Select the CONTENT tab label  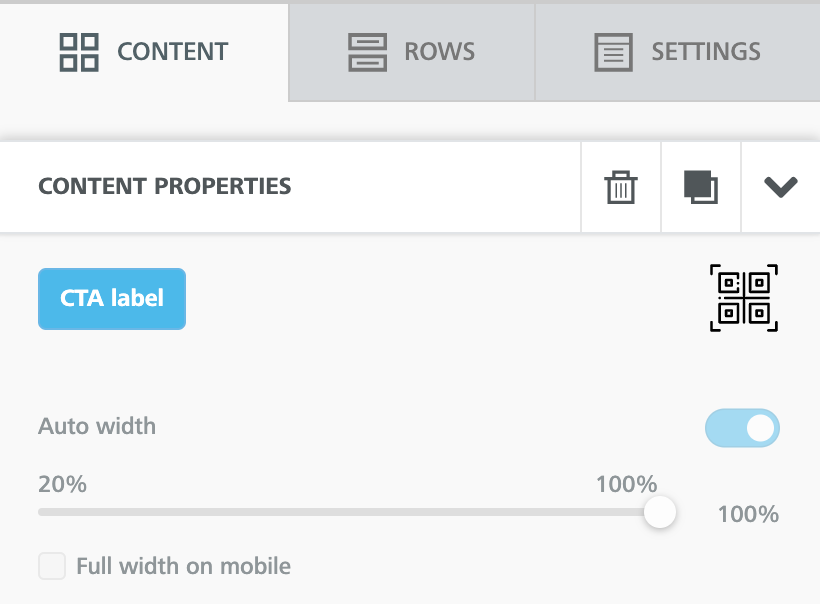point(172,52)
